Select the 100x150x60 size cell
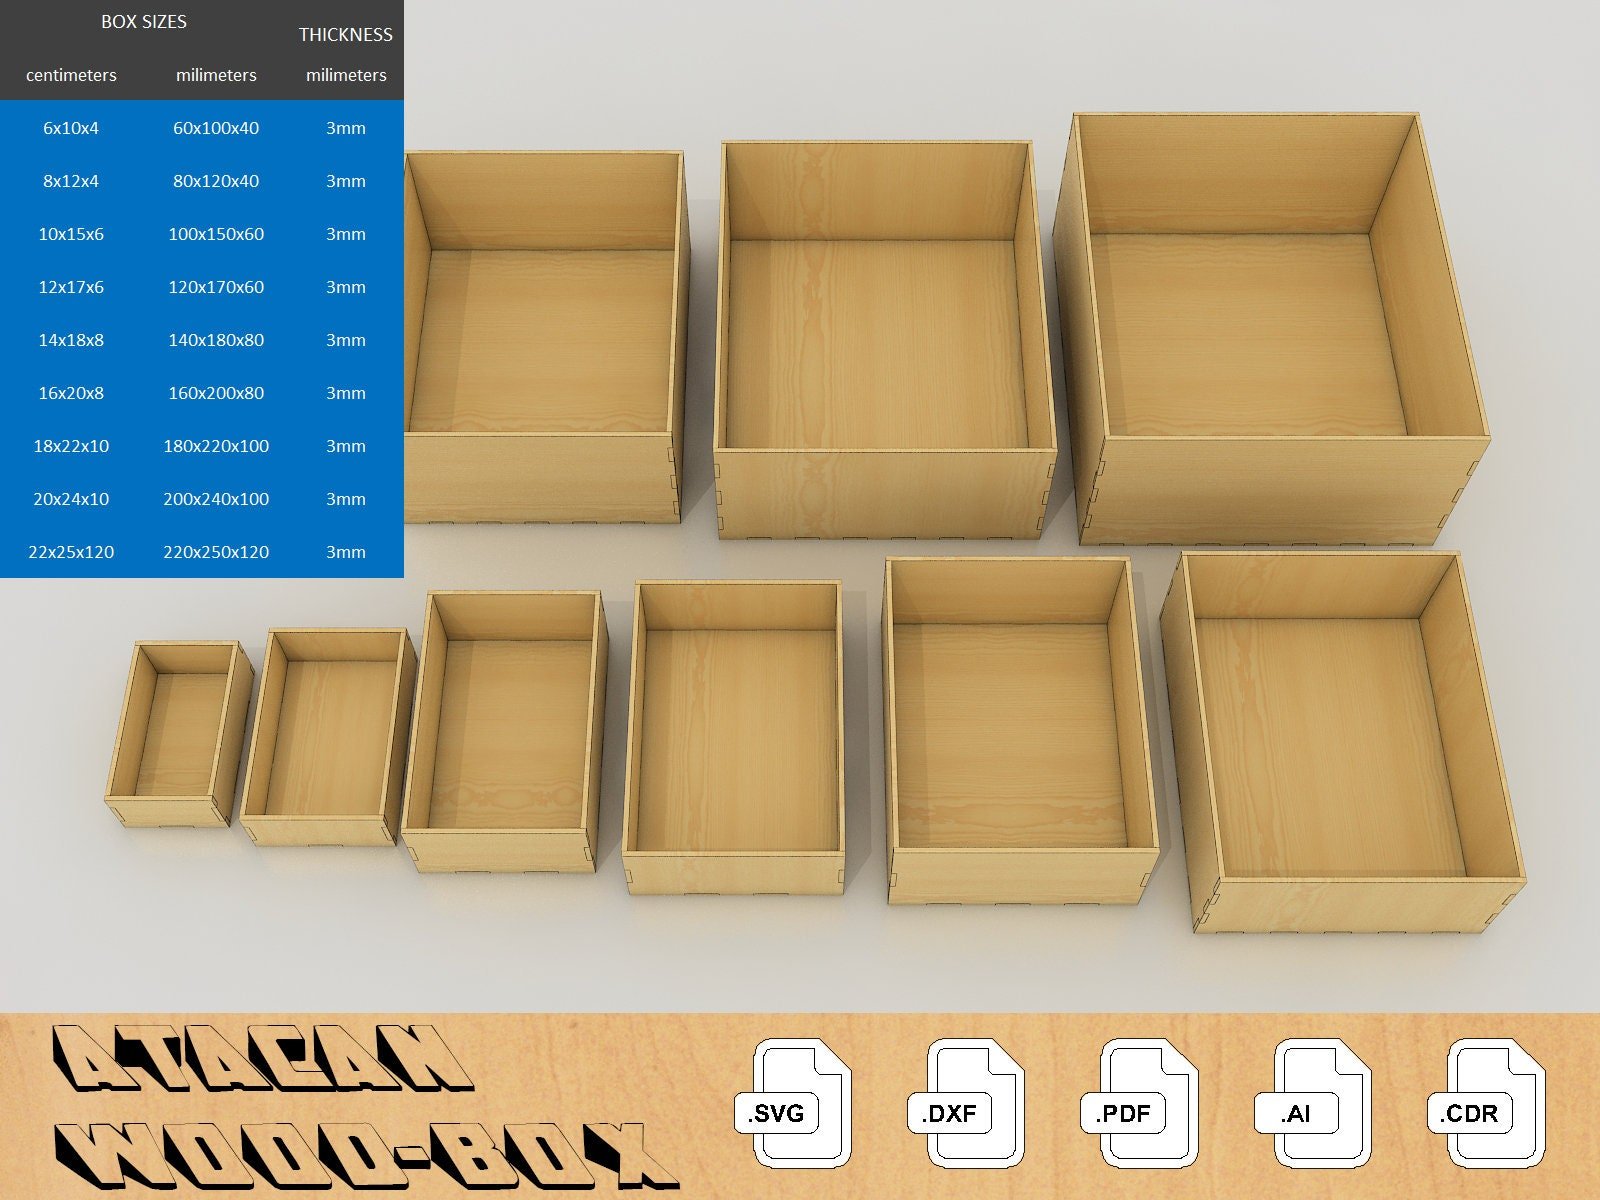The image size is (1600, 1200). [x=216, y=234]
